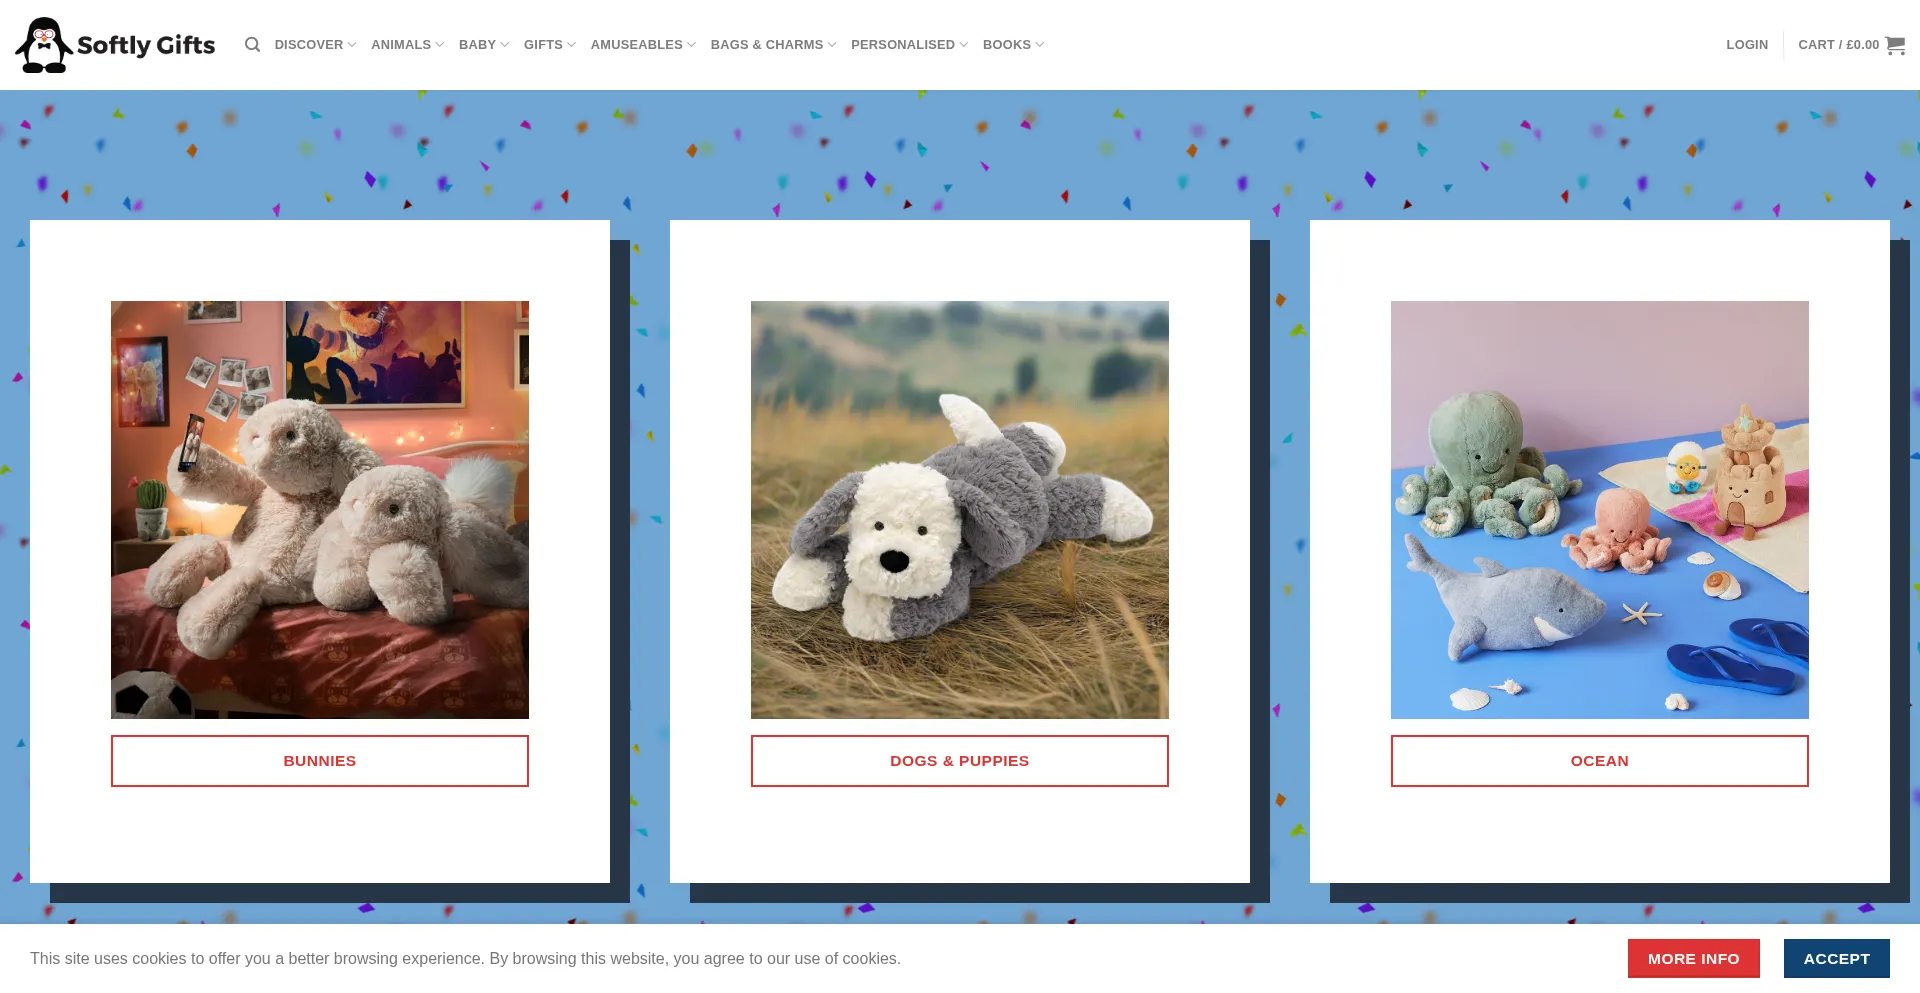The height and width of the screenshot is (993, 1920).
Task: Open search with the magnifying glass icon
Action: click(x=252, y=45)
